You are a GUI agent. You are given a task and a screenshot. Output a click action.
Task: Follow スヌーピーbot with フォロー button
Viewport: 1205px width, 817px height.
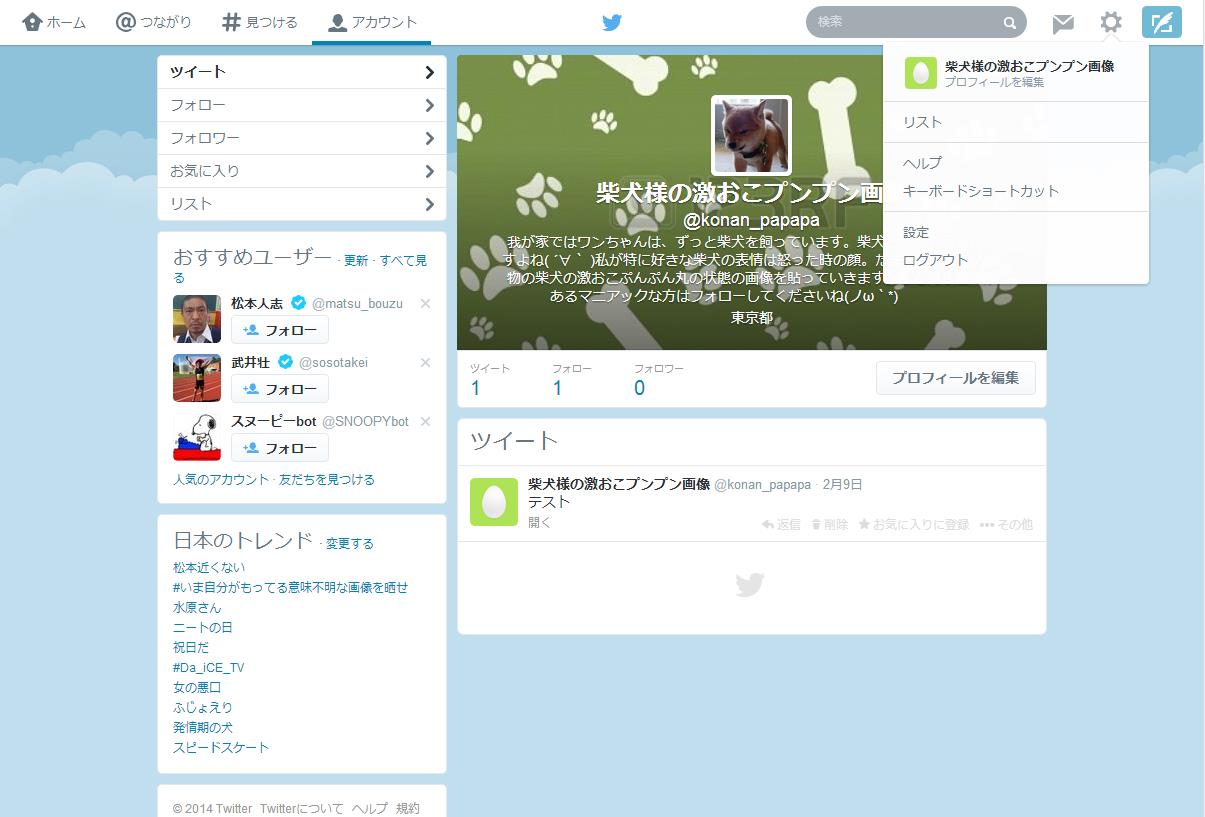(280, 448)
